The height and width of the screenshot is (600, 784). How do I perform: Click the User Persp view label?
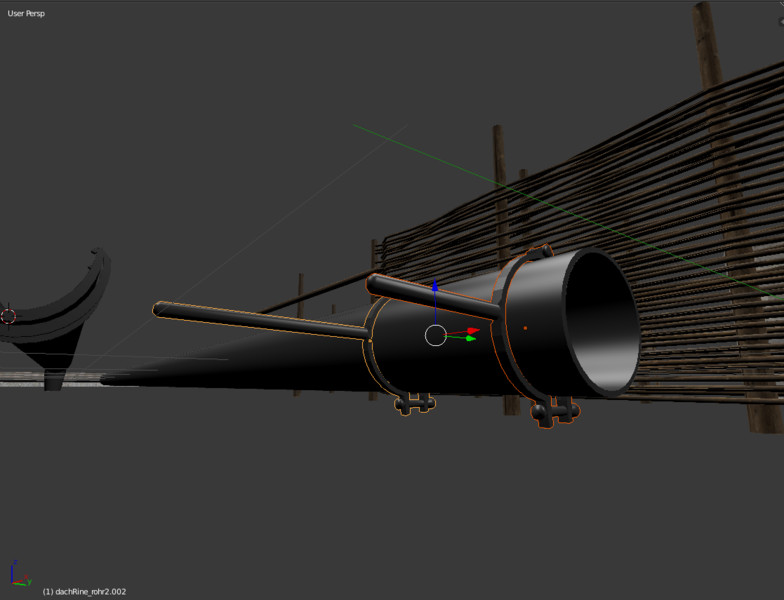click(26, 14)
